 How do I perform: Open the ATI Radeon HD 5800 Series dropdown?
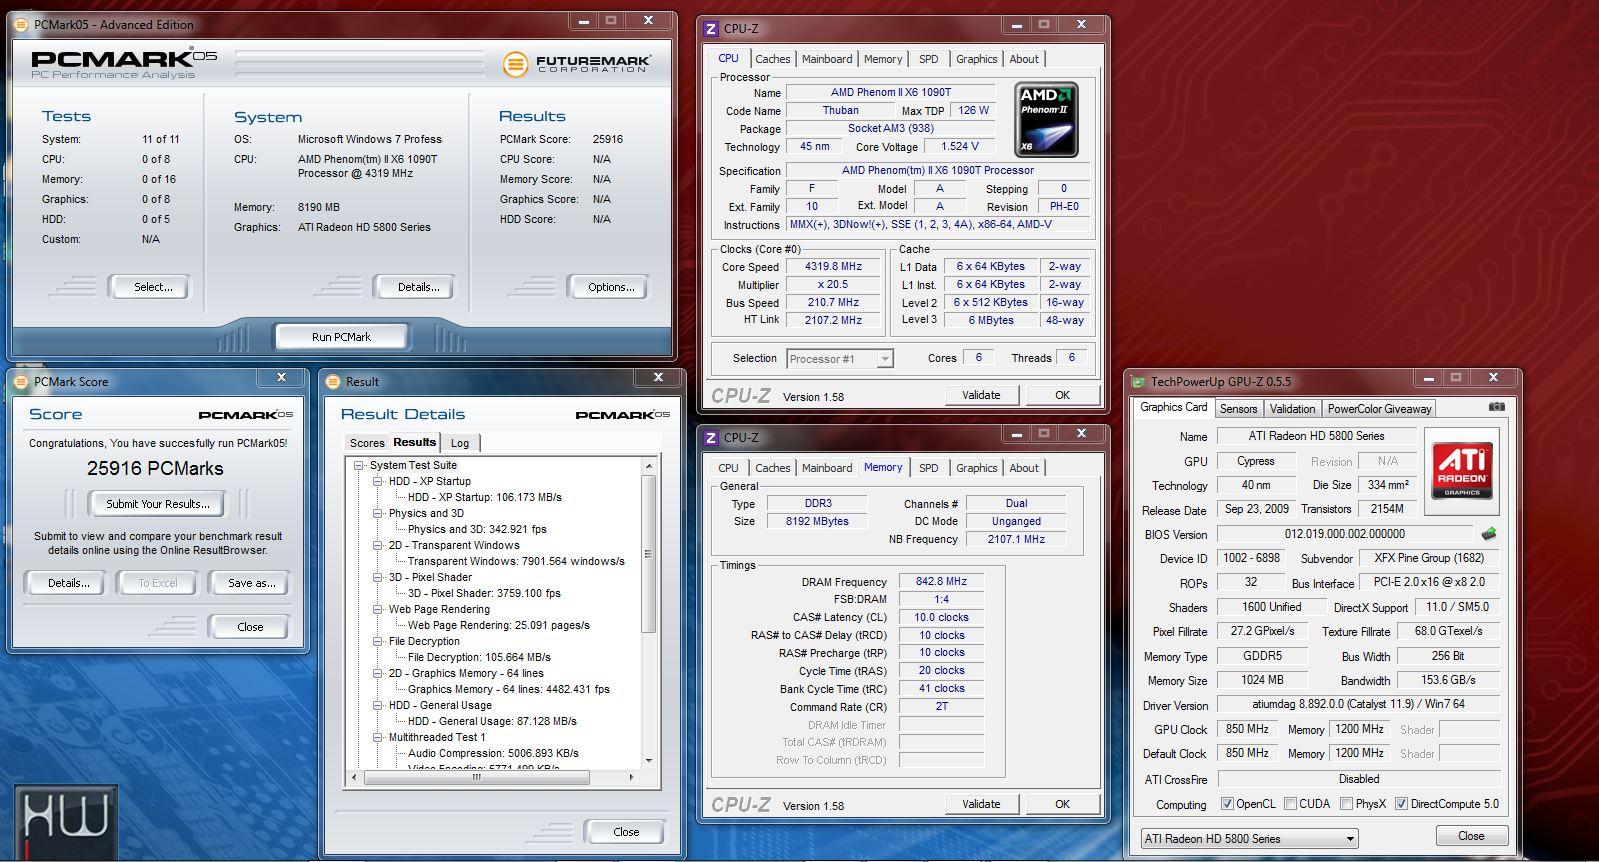coord(1249,838)
